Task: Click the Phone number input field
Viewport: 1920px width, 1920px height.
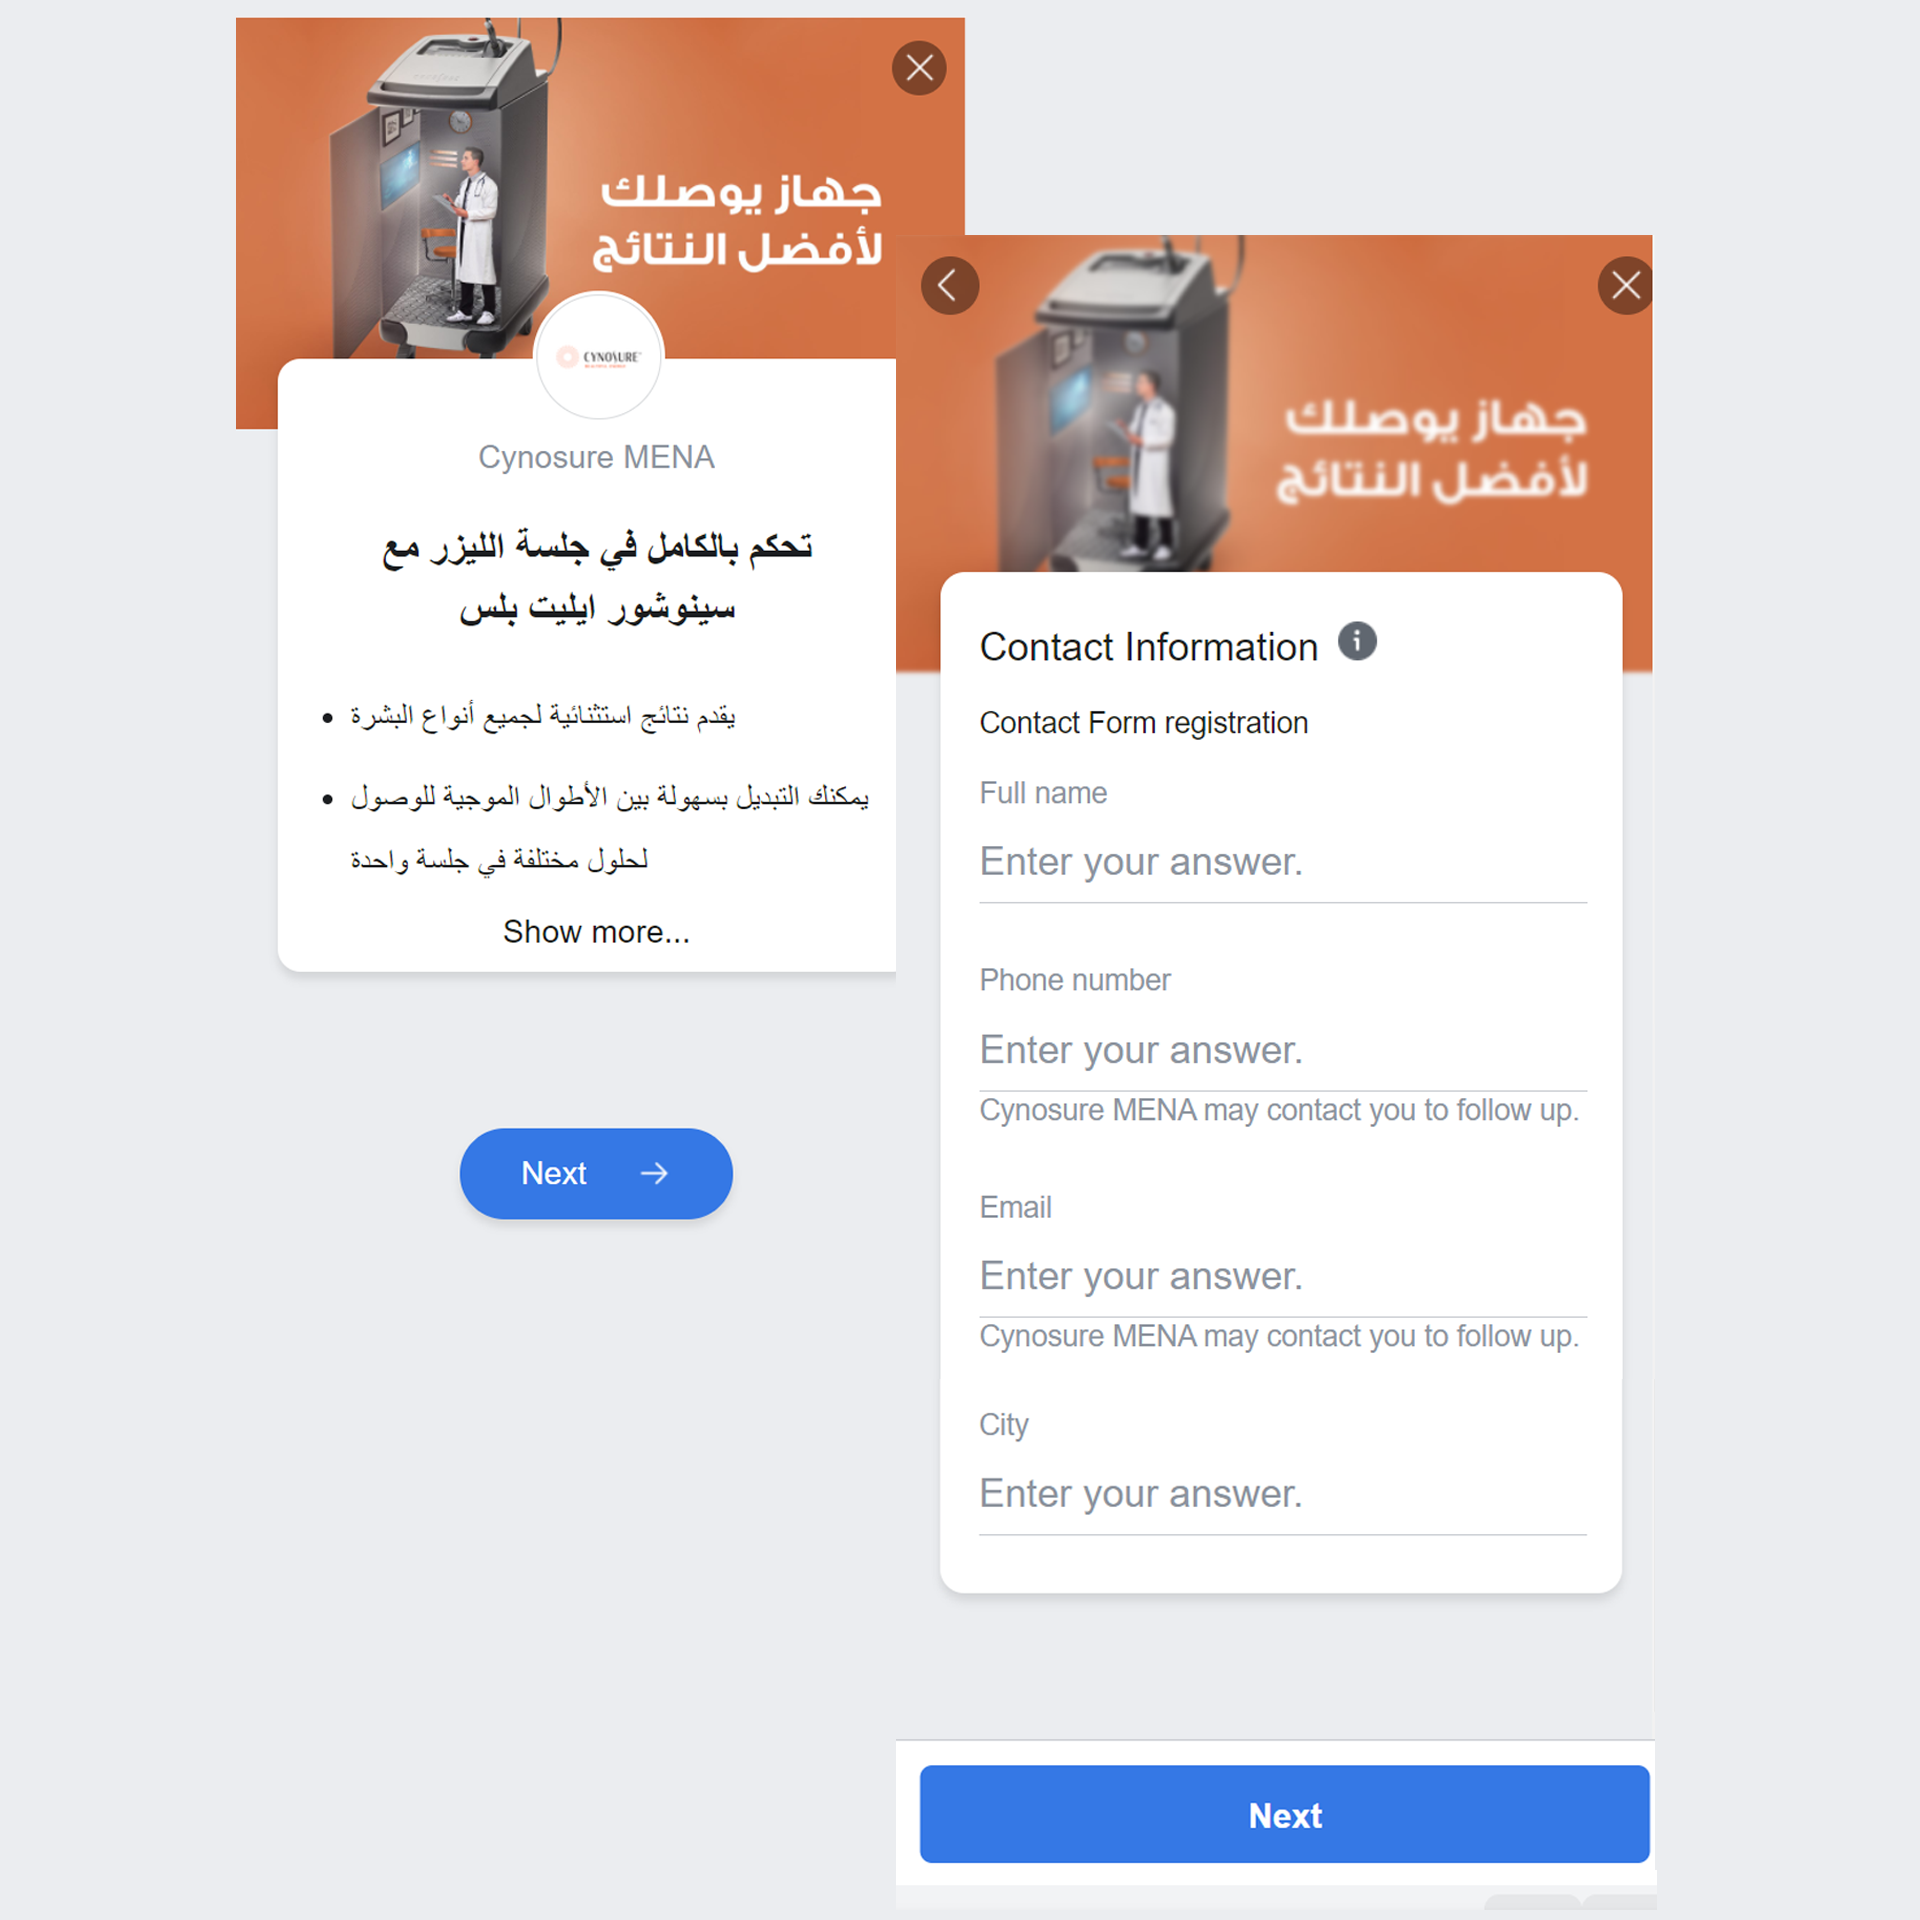Action: 1278,1051
